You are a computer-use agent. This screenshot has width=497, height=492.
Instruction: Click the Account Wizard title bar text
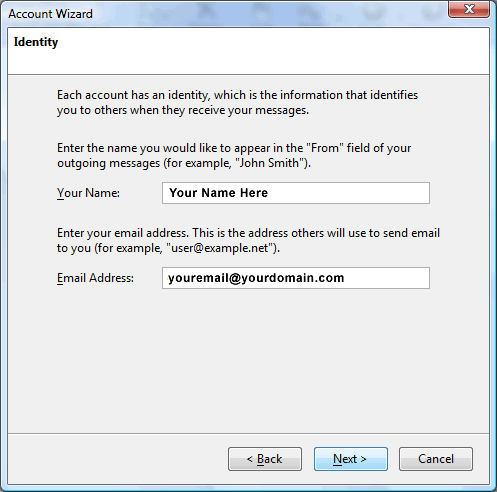(x=50, y=14)
